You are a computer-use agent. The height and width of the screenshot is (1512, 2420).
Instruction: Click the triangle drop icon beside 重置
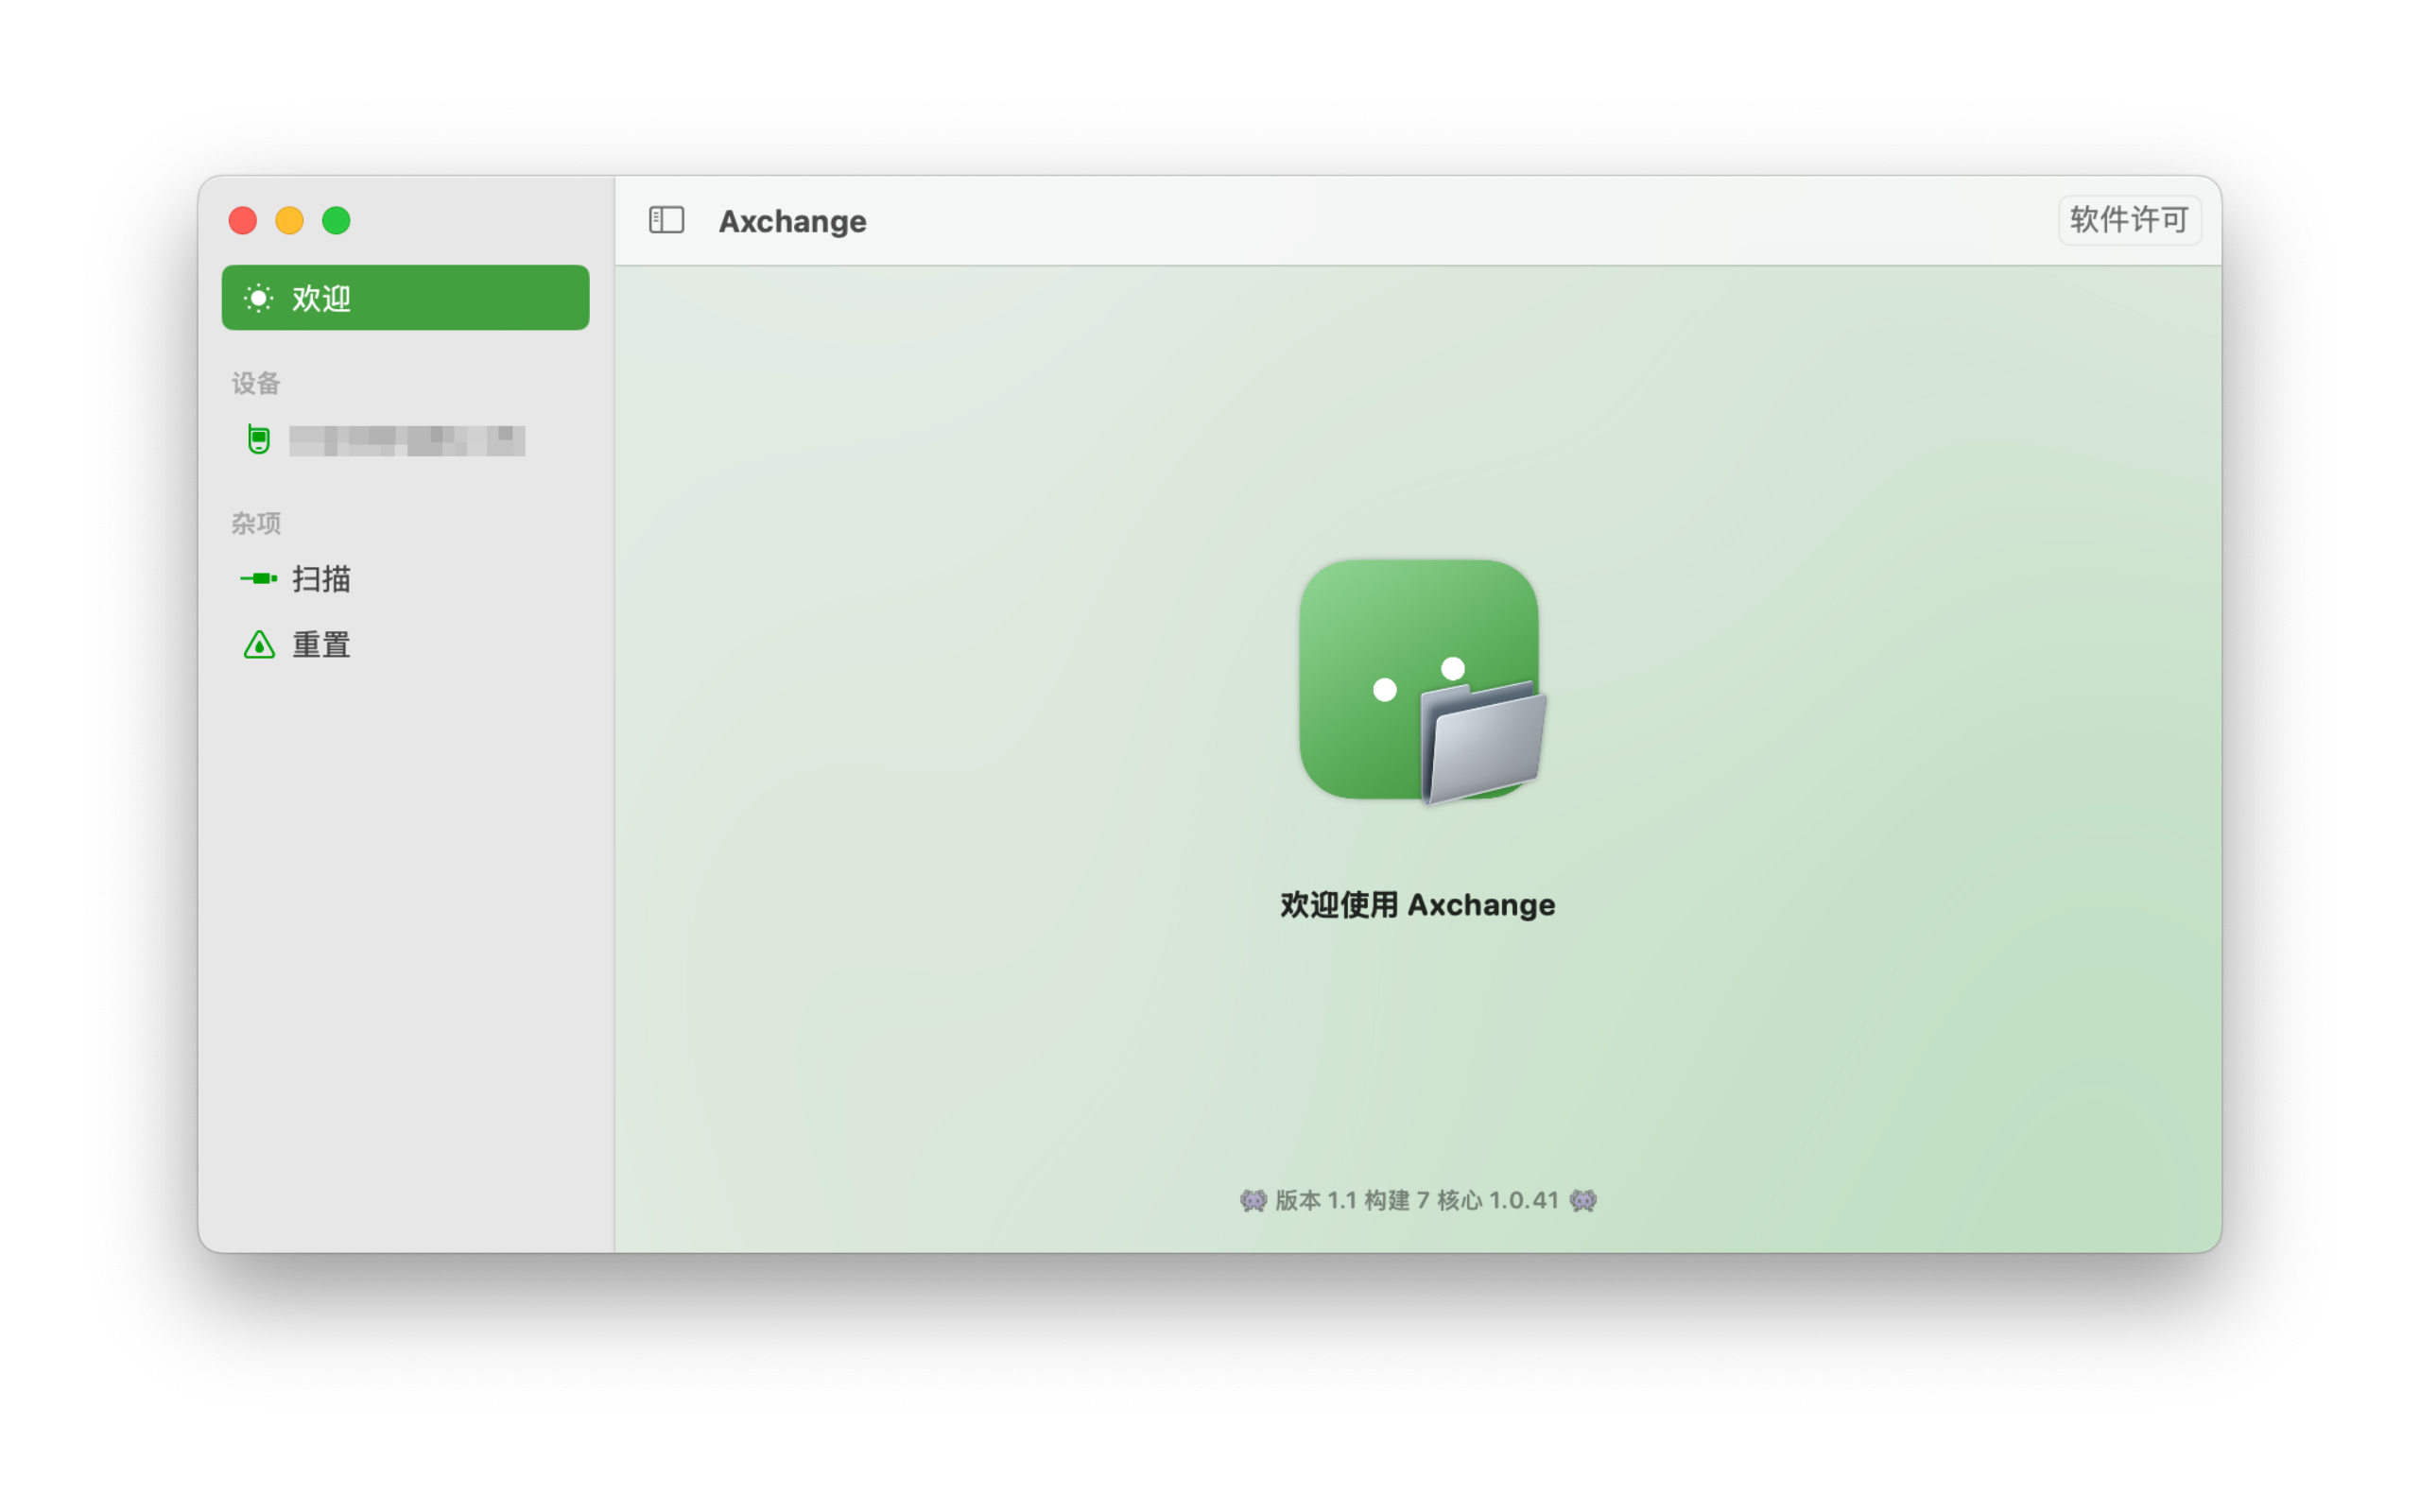click(259, 644)
